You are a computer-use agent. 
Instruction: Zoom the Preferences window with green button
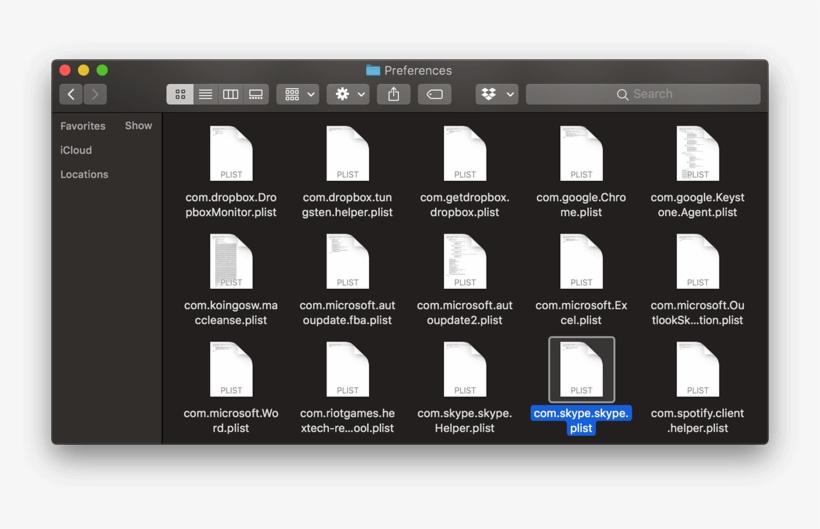coord(102,70)
